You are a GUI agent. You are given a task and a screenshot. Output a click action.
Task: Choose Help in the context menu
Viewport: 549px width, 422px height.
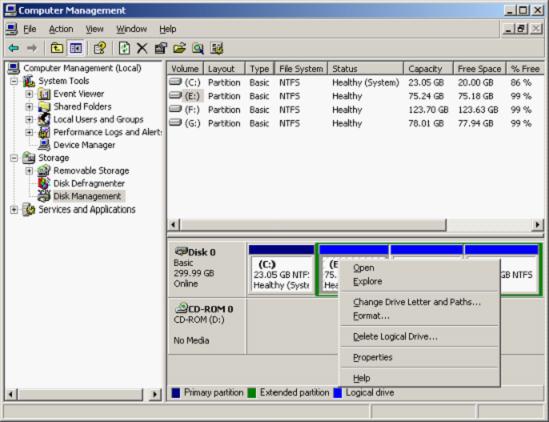tap(419, 378)
